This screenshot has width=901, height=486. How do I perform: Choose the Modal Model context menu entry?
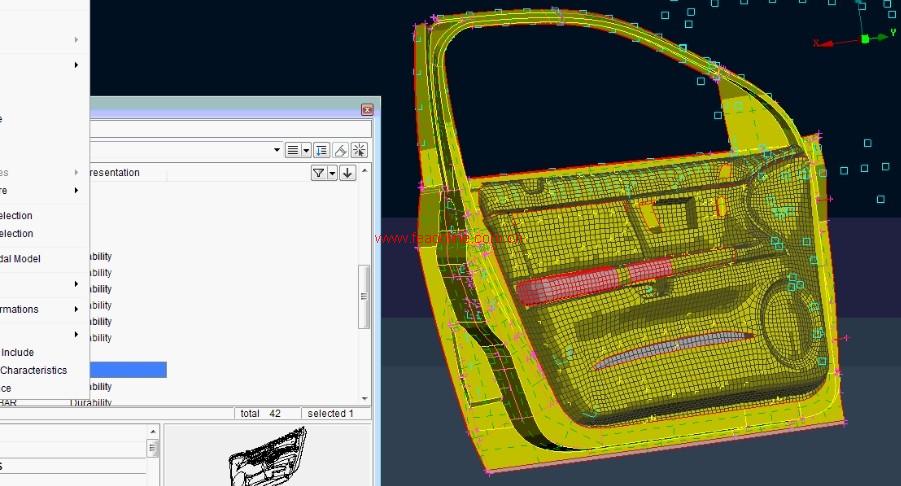click(20, 259)
